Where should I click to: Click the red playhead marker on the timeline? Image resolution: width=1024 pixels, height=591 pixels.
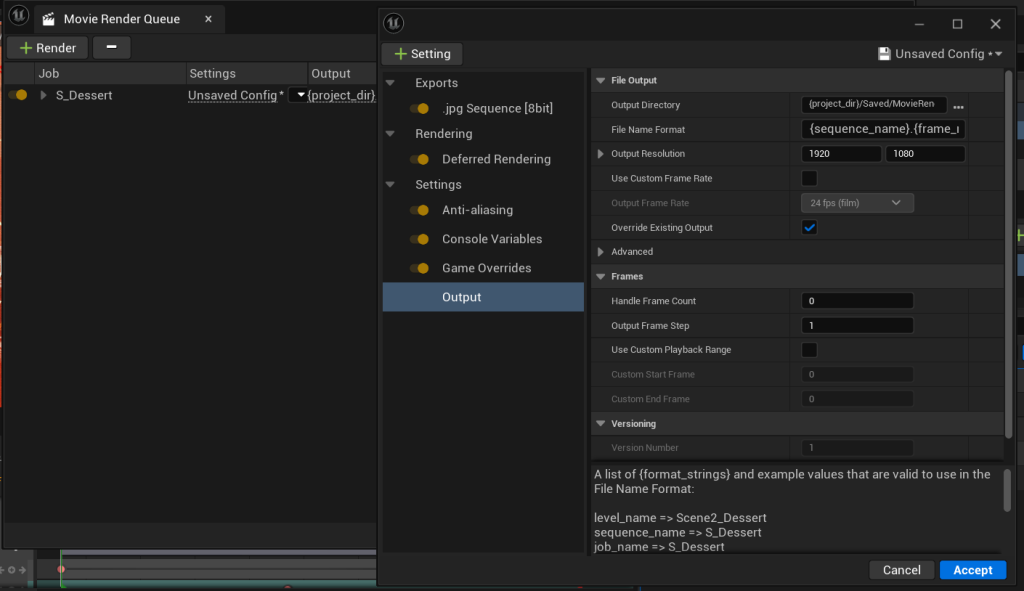tap(61, 569)
